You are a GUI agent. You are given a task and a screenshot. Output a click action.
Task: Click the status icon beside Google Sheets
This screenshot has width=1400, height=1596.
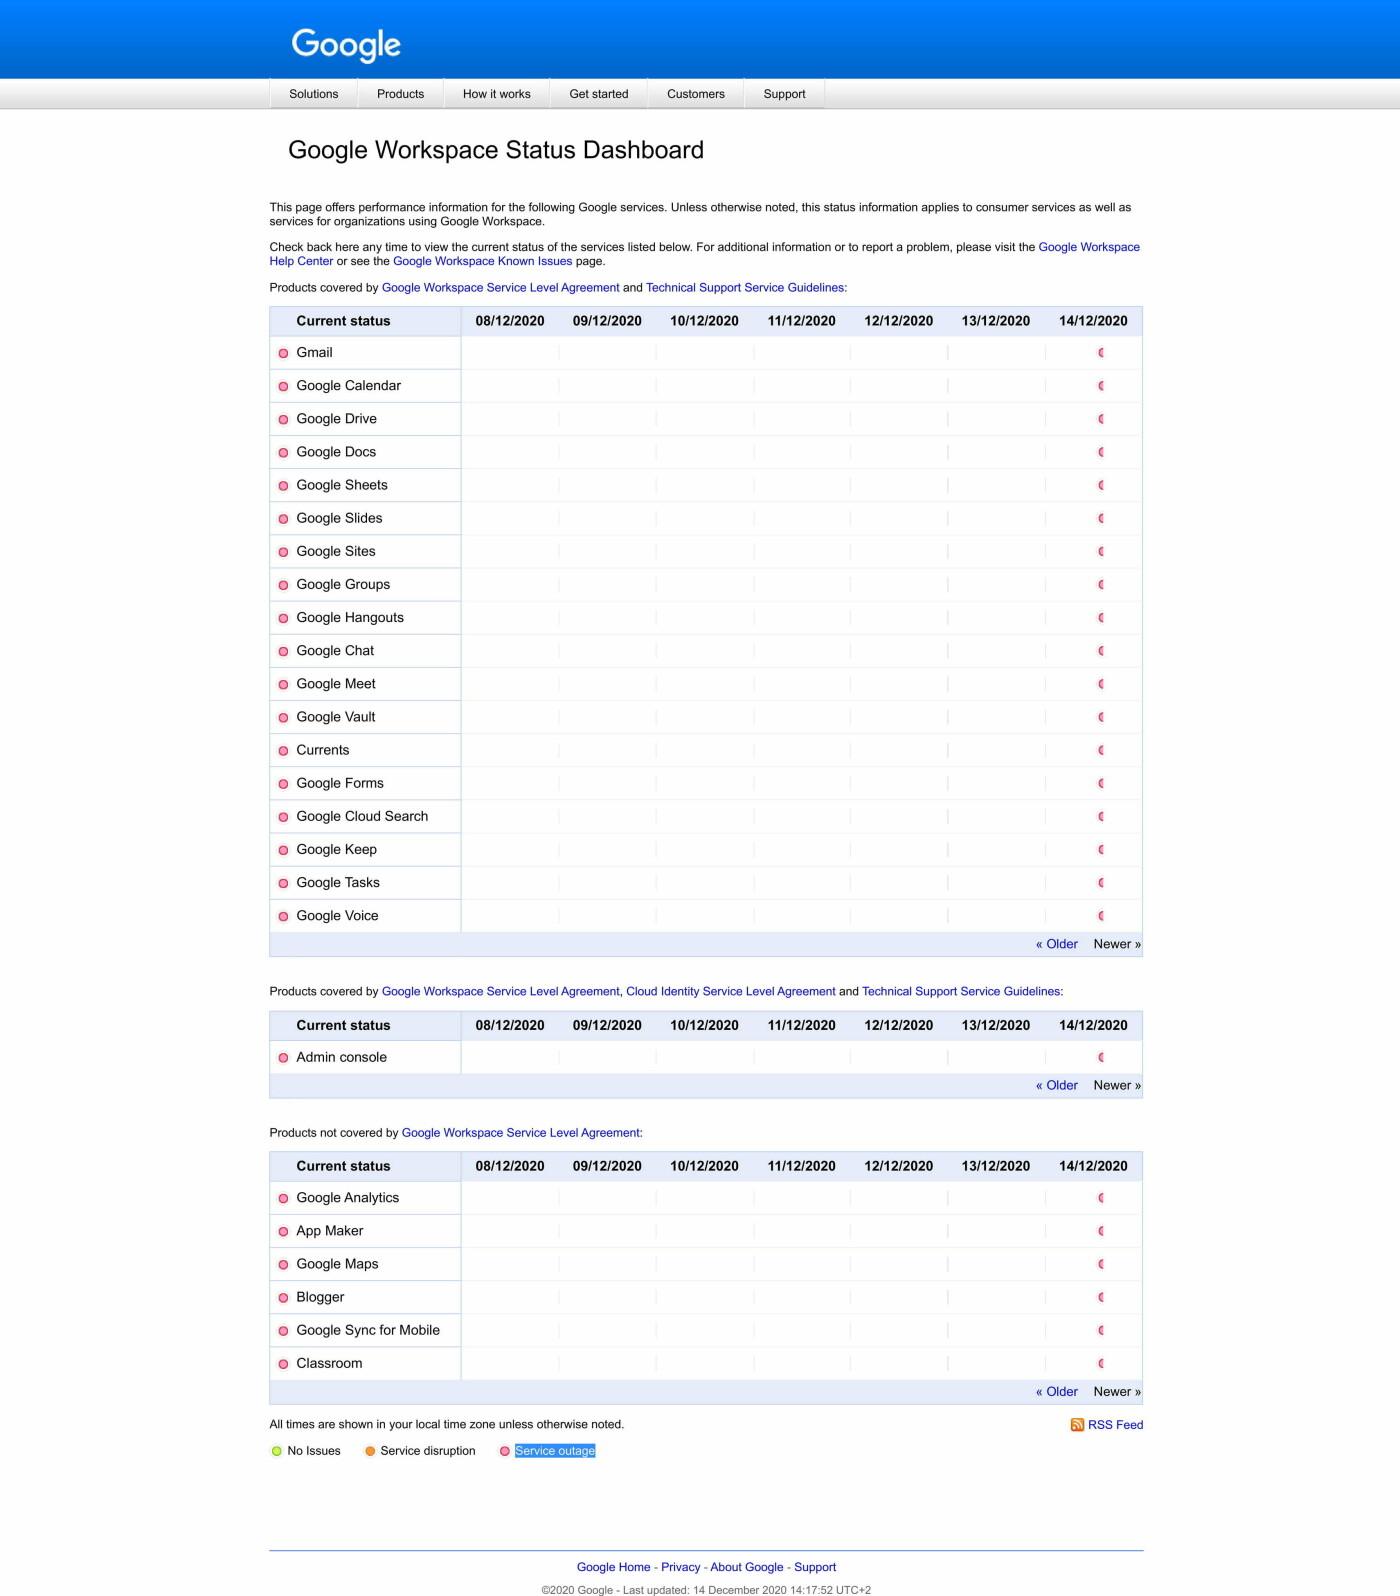pyautogui.click(x=283, y=485)
